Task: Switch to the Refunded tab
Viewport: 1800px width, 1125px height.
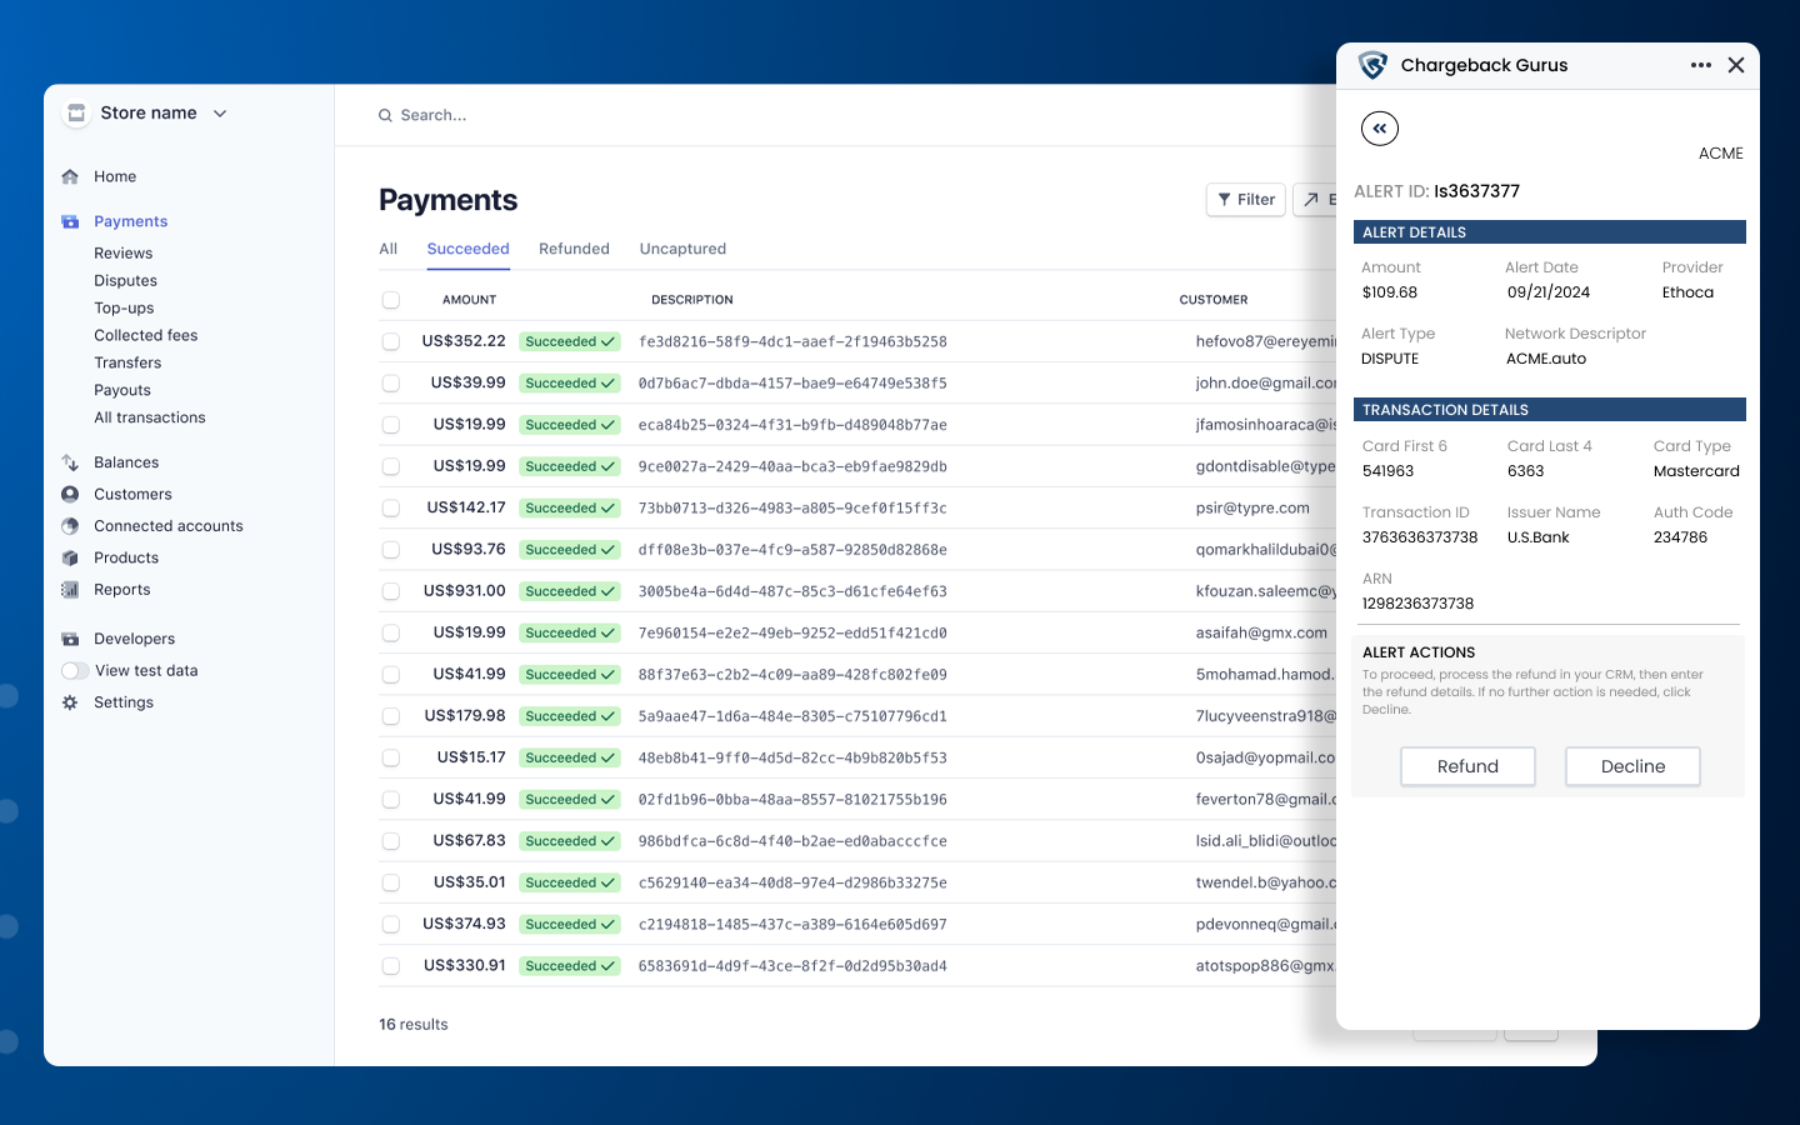Action: 573,248
